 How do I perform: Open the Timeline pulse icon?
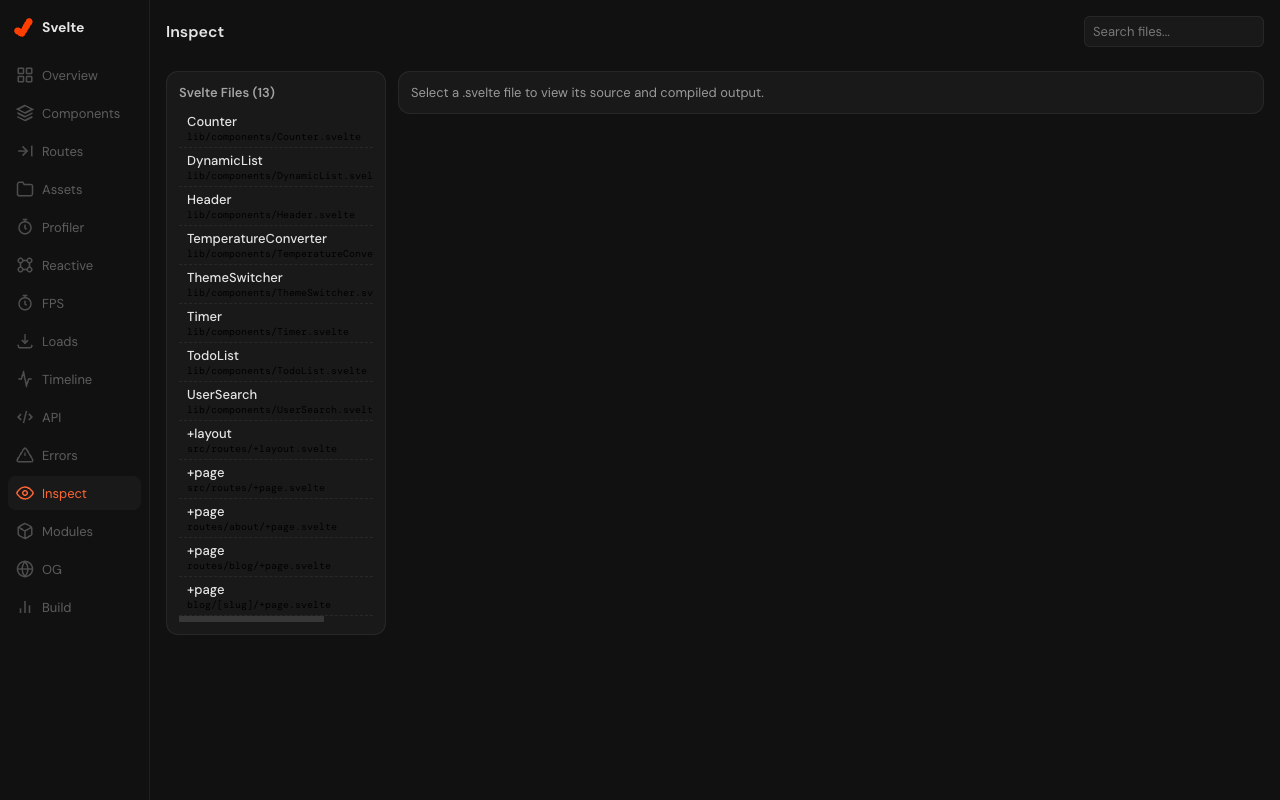(25, 379)
